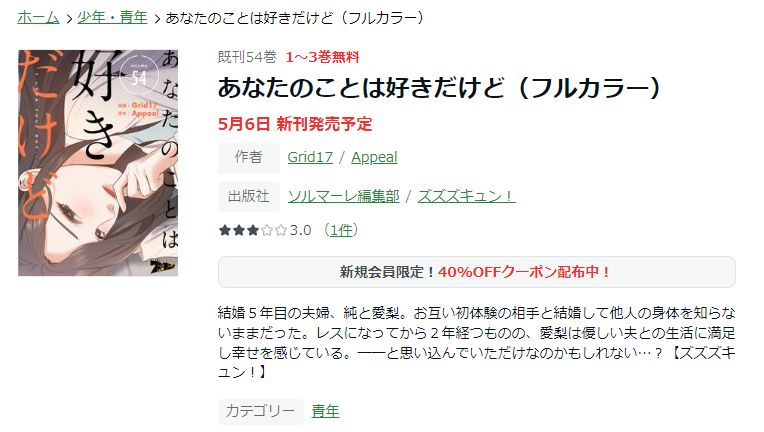
Task: Open the ズズズキュン！ label link
Action: tap(466, 196)
